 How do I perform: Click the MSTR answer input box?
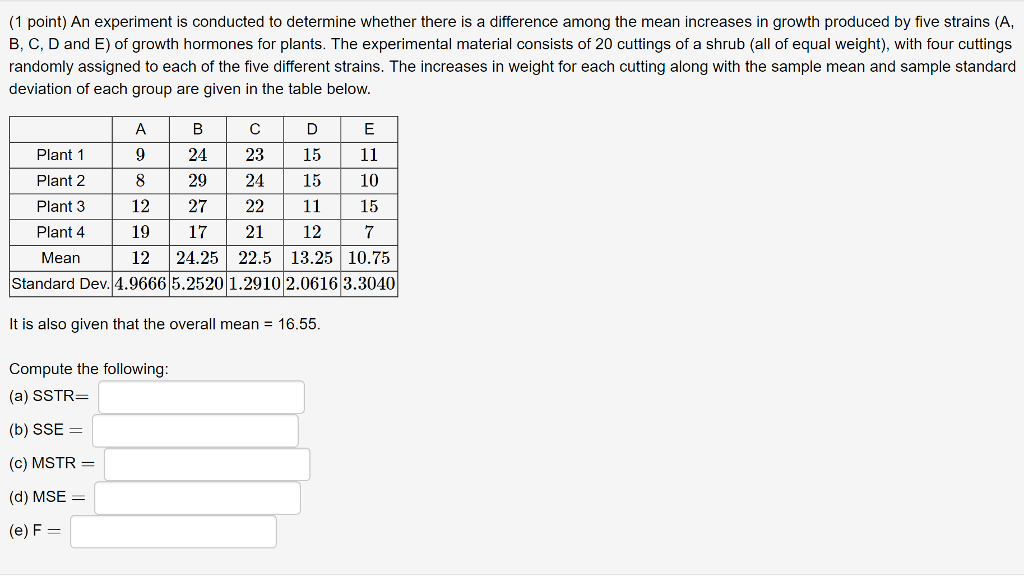click(208, 463)
